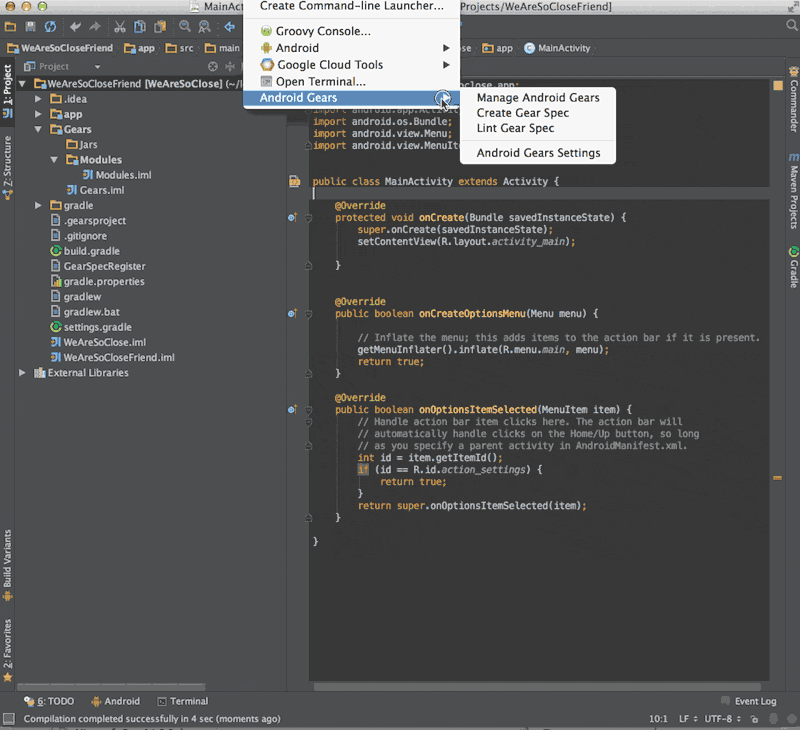Find using the magnifier toolbar icon
The image size is (800, 730).
(185, 27)
